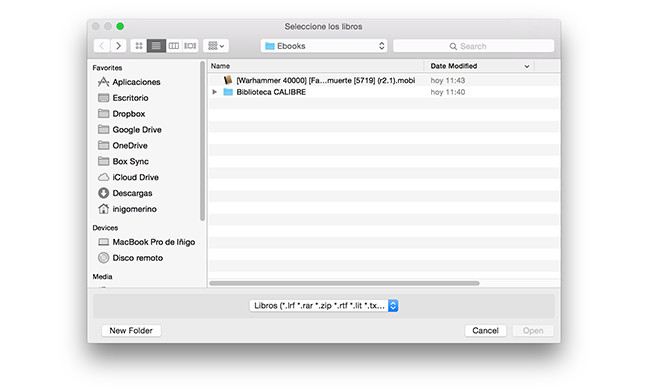
Task: Switch to list view mode
Action: click(156, 46)
